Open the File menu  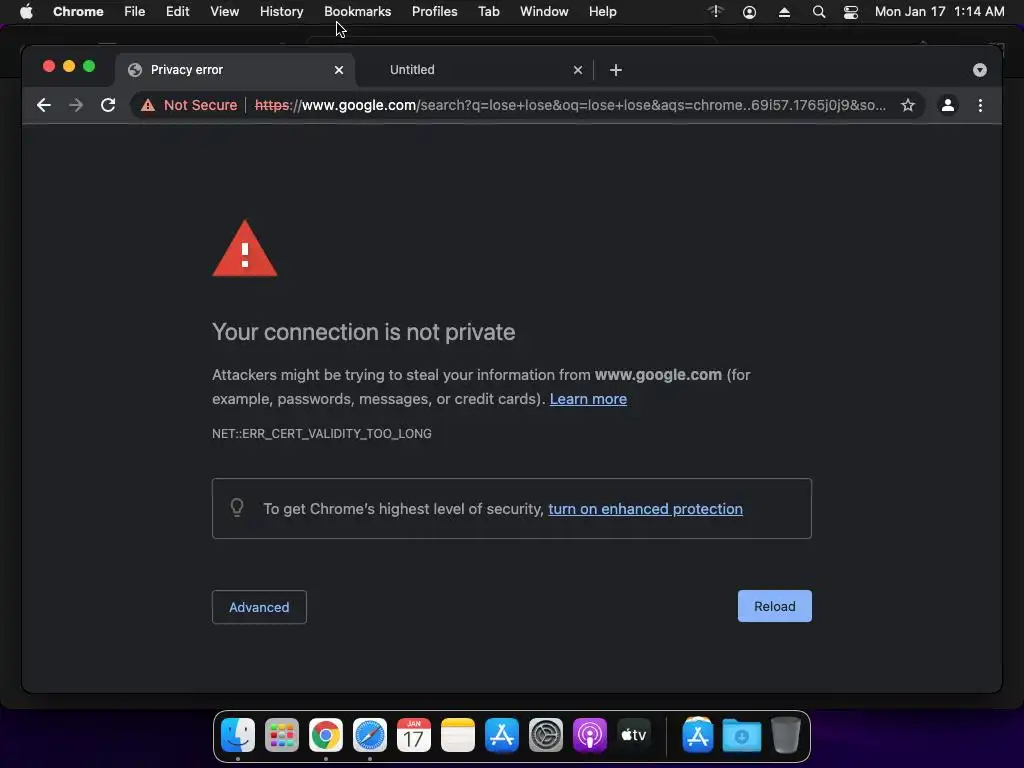(135, 12)
